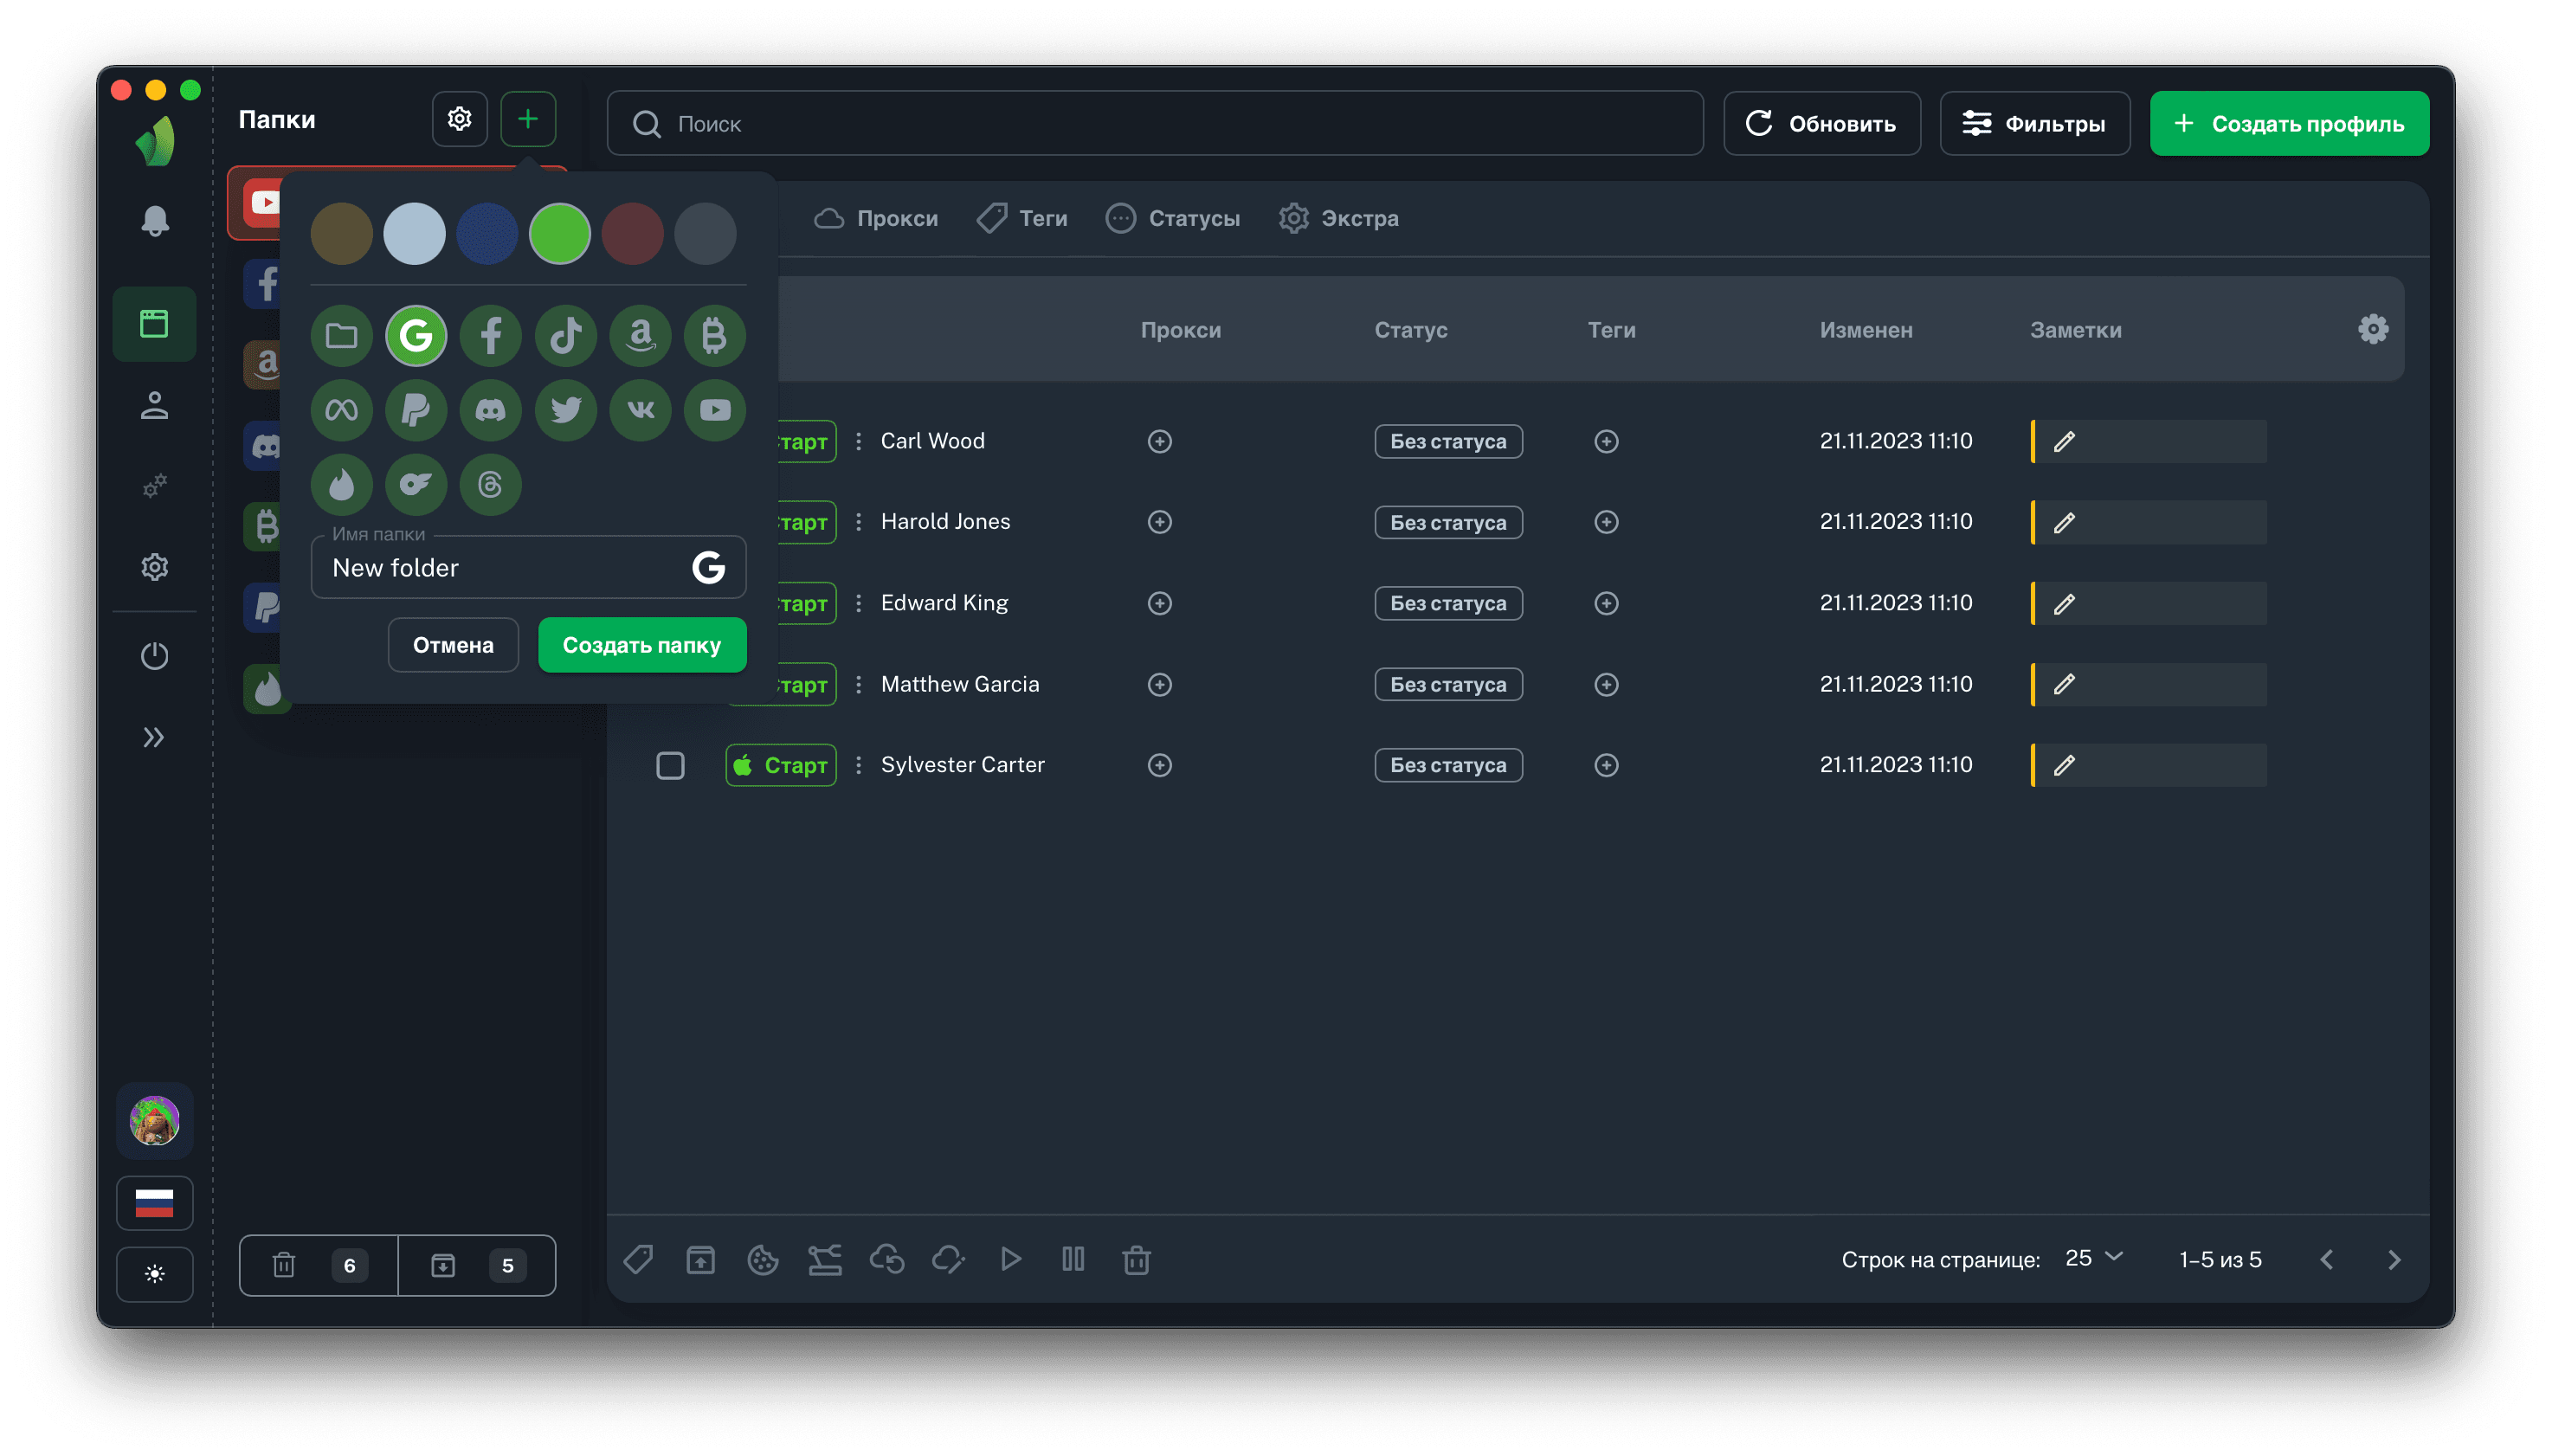Image resolution: width=2552 pixels, height=1456 pixels.
Task: Select the PayPal folder icon
Action: coord(416,410)
